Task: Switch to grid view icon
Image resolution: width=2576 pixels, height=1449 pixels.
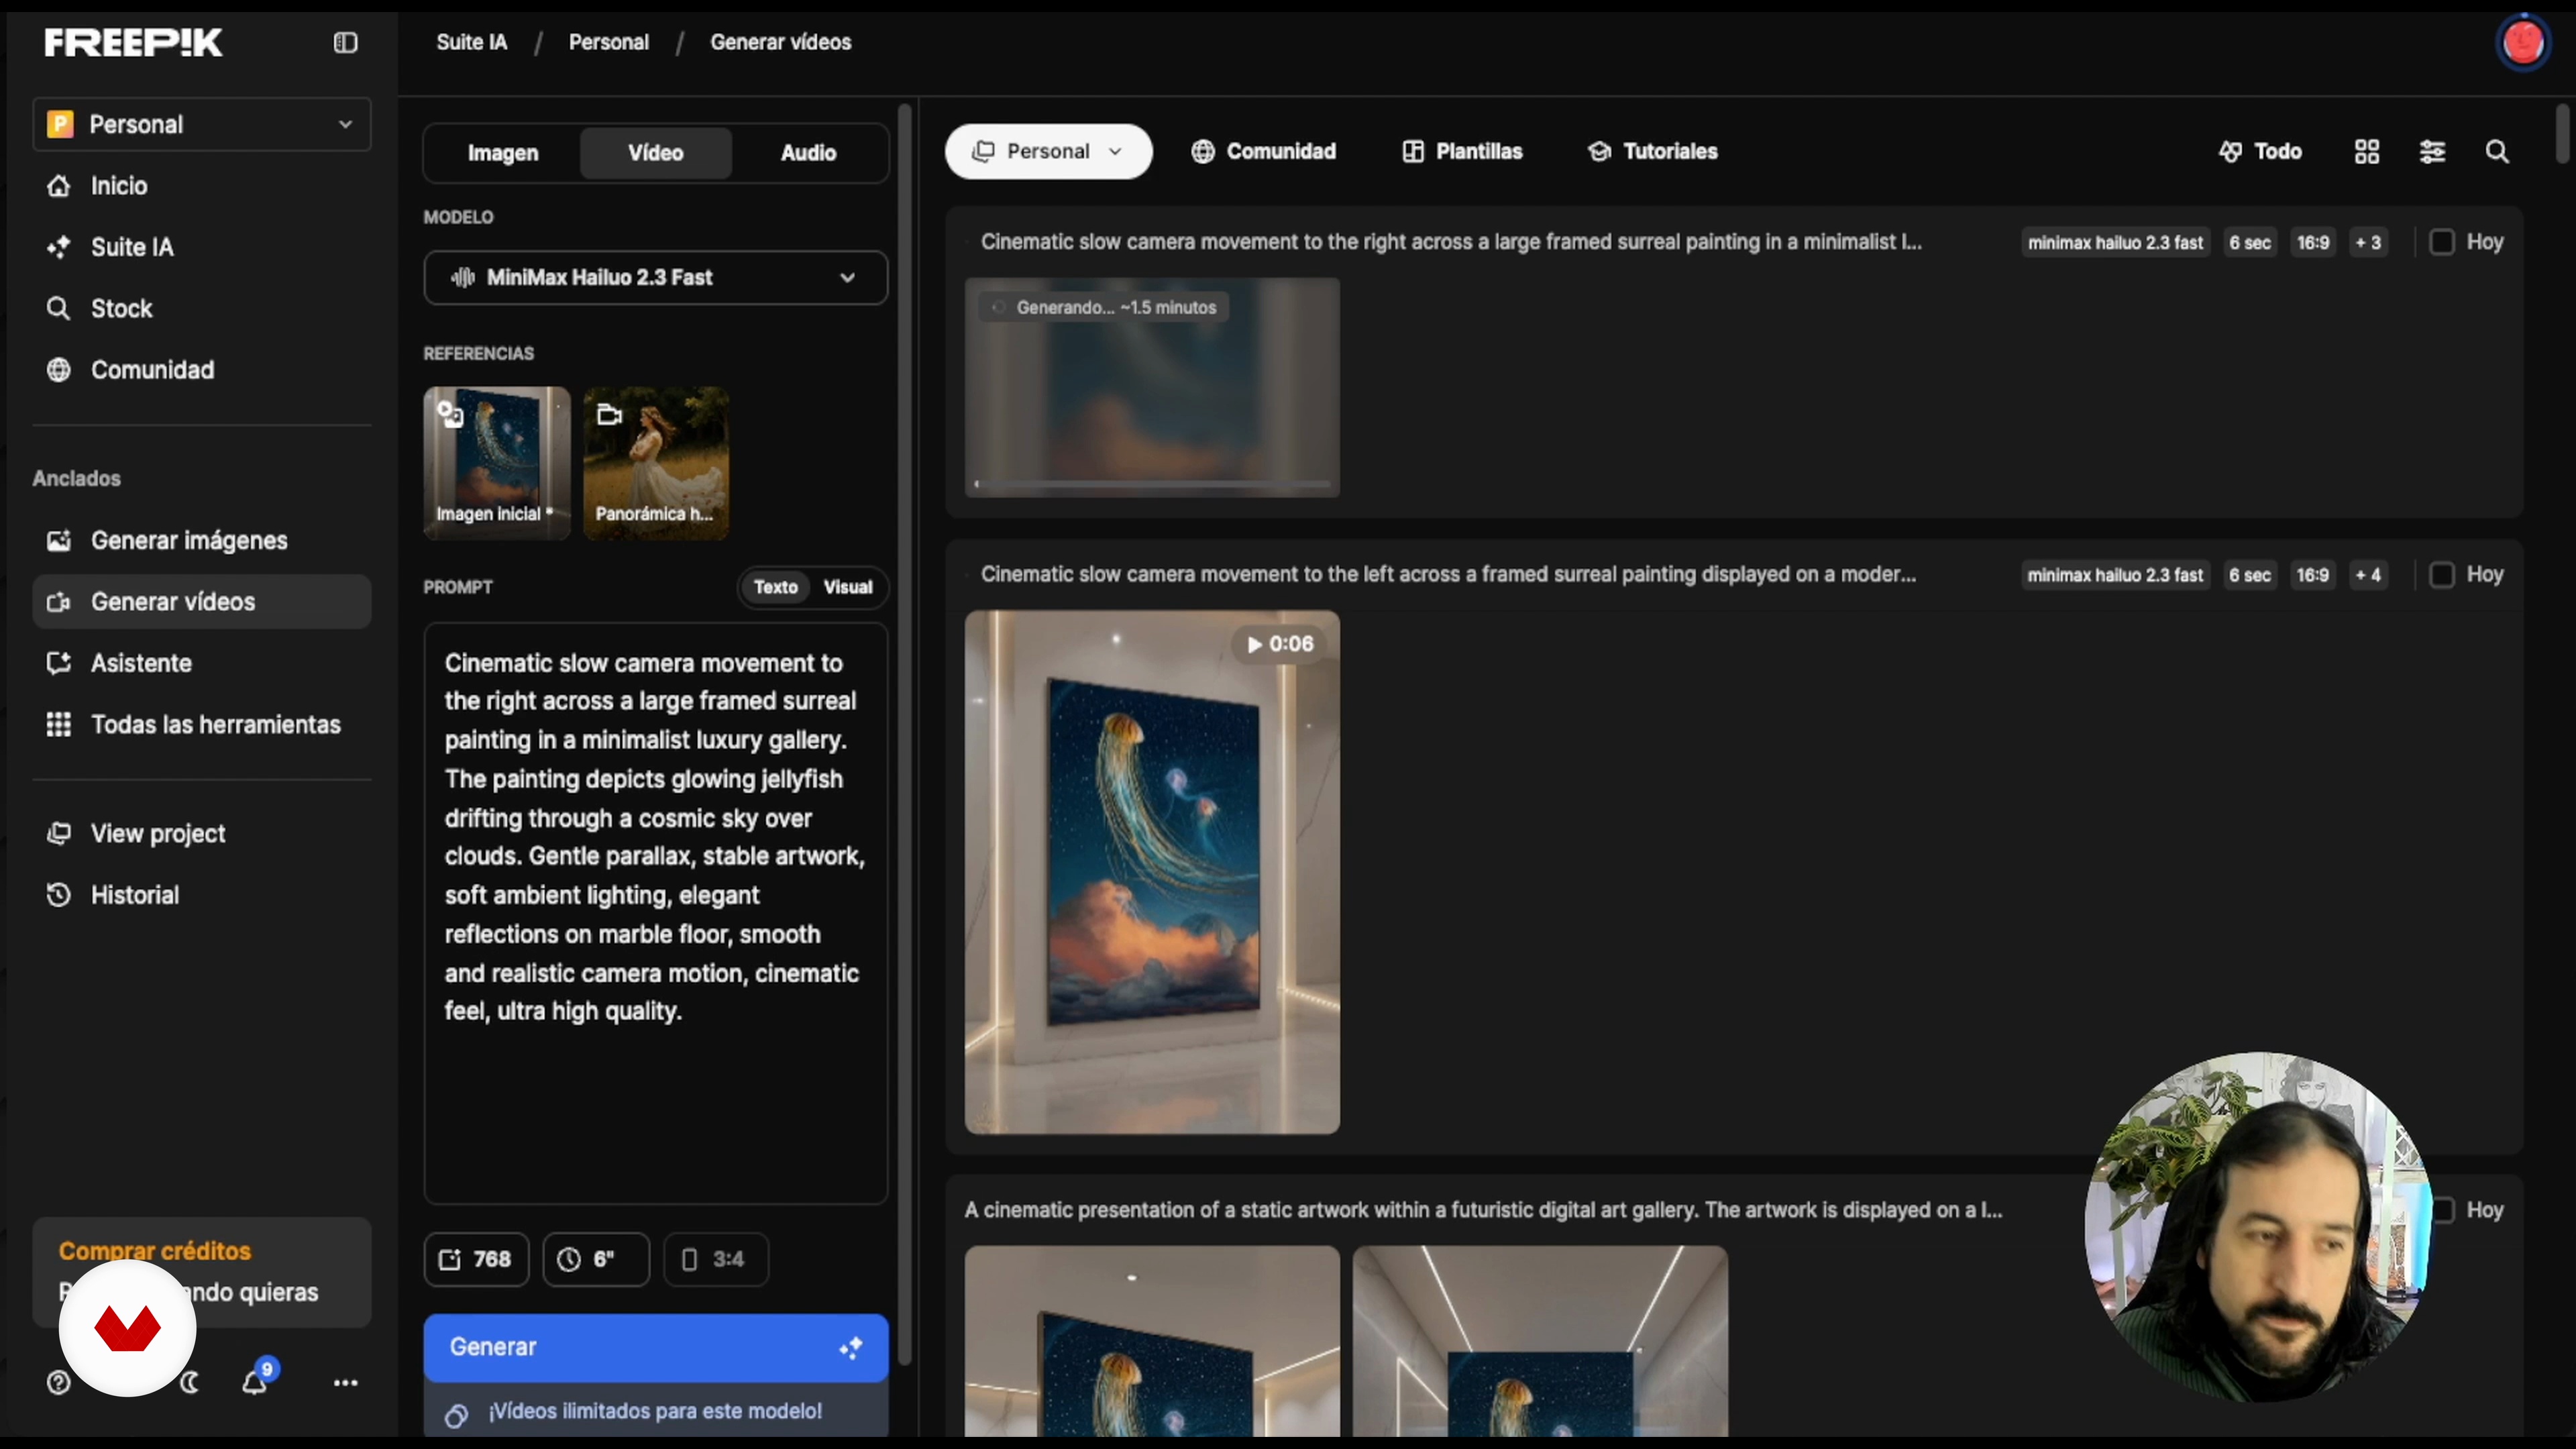Action: point(2366,151)
